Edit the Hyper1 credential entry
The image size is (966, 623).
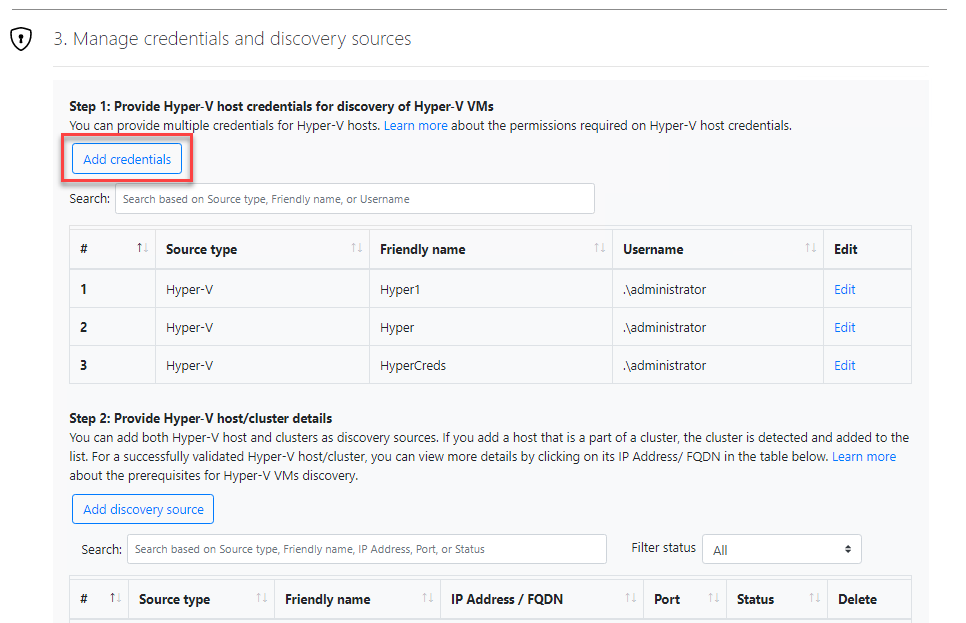[x=844, y=289]
